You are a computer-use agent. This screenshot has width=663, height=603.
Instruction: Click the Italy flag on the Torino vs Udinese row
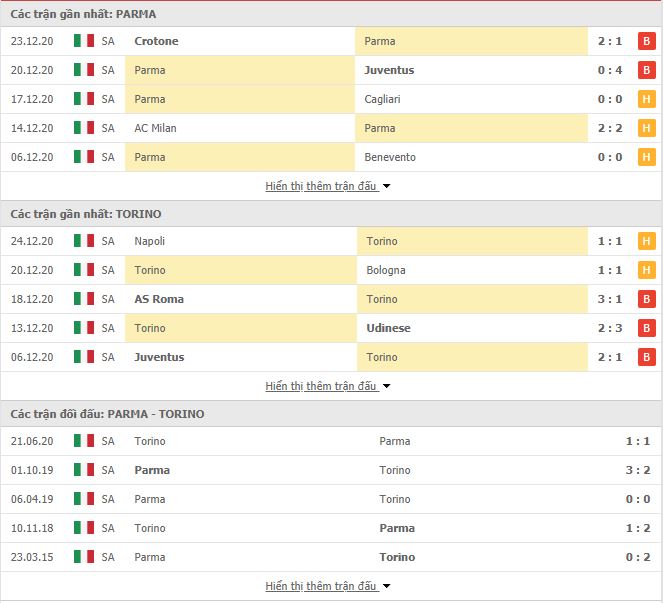pyautogui.click(x=84, y=328)
